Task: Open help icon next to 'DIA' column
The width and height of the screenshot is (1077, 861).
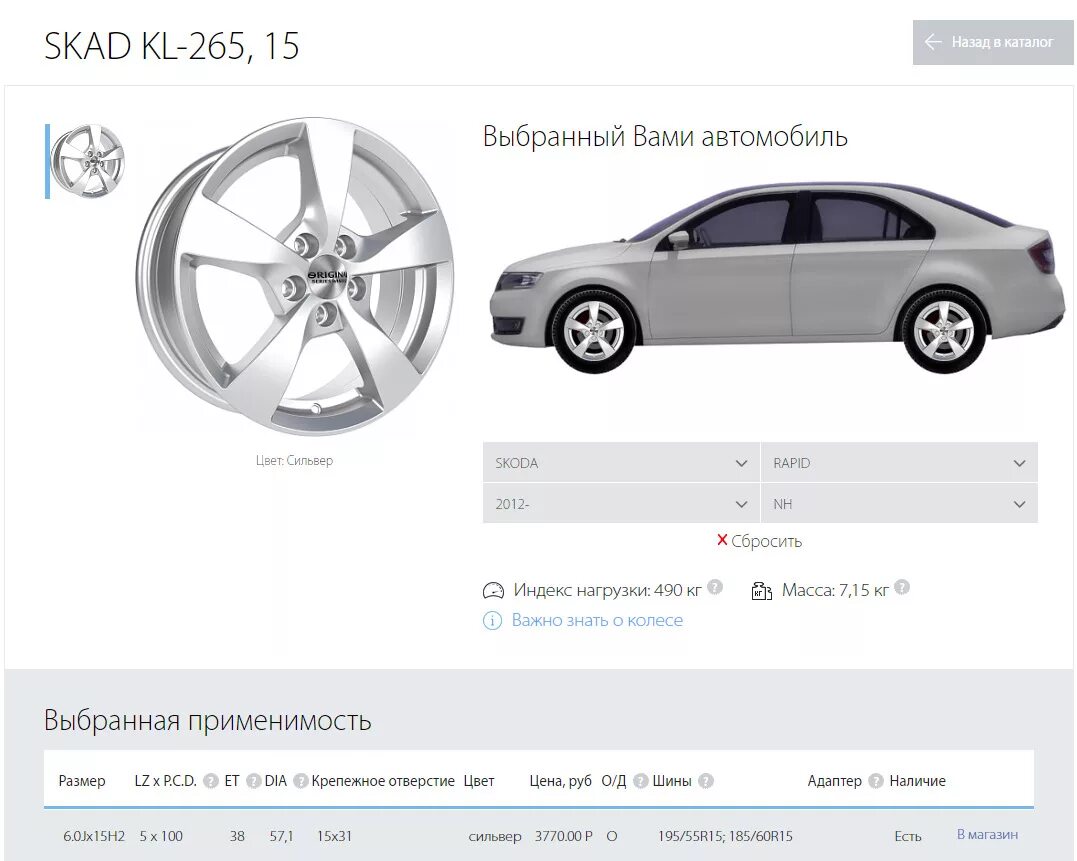Action: pos(300,781)
